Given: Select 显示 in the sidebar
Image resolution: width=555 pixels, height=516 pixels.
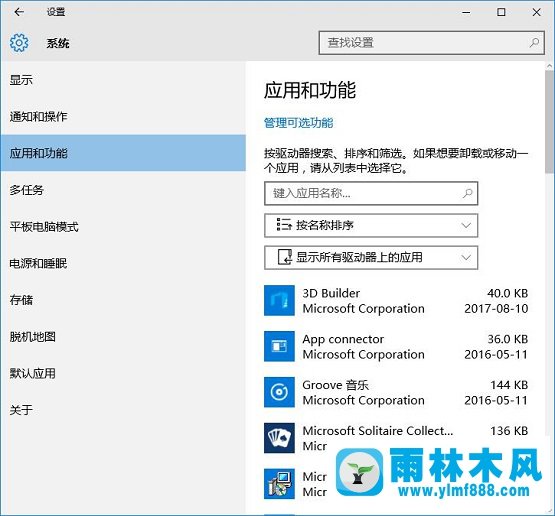Looking at the screenshot, I should (x=123, y=80).
